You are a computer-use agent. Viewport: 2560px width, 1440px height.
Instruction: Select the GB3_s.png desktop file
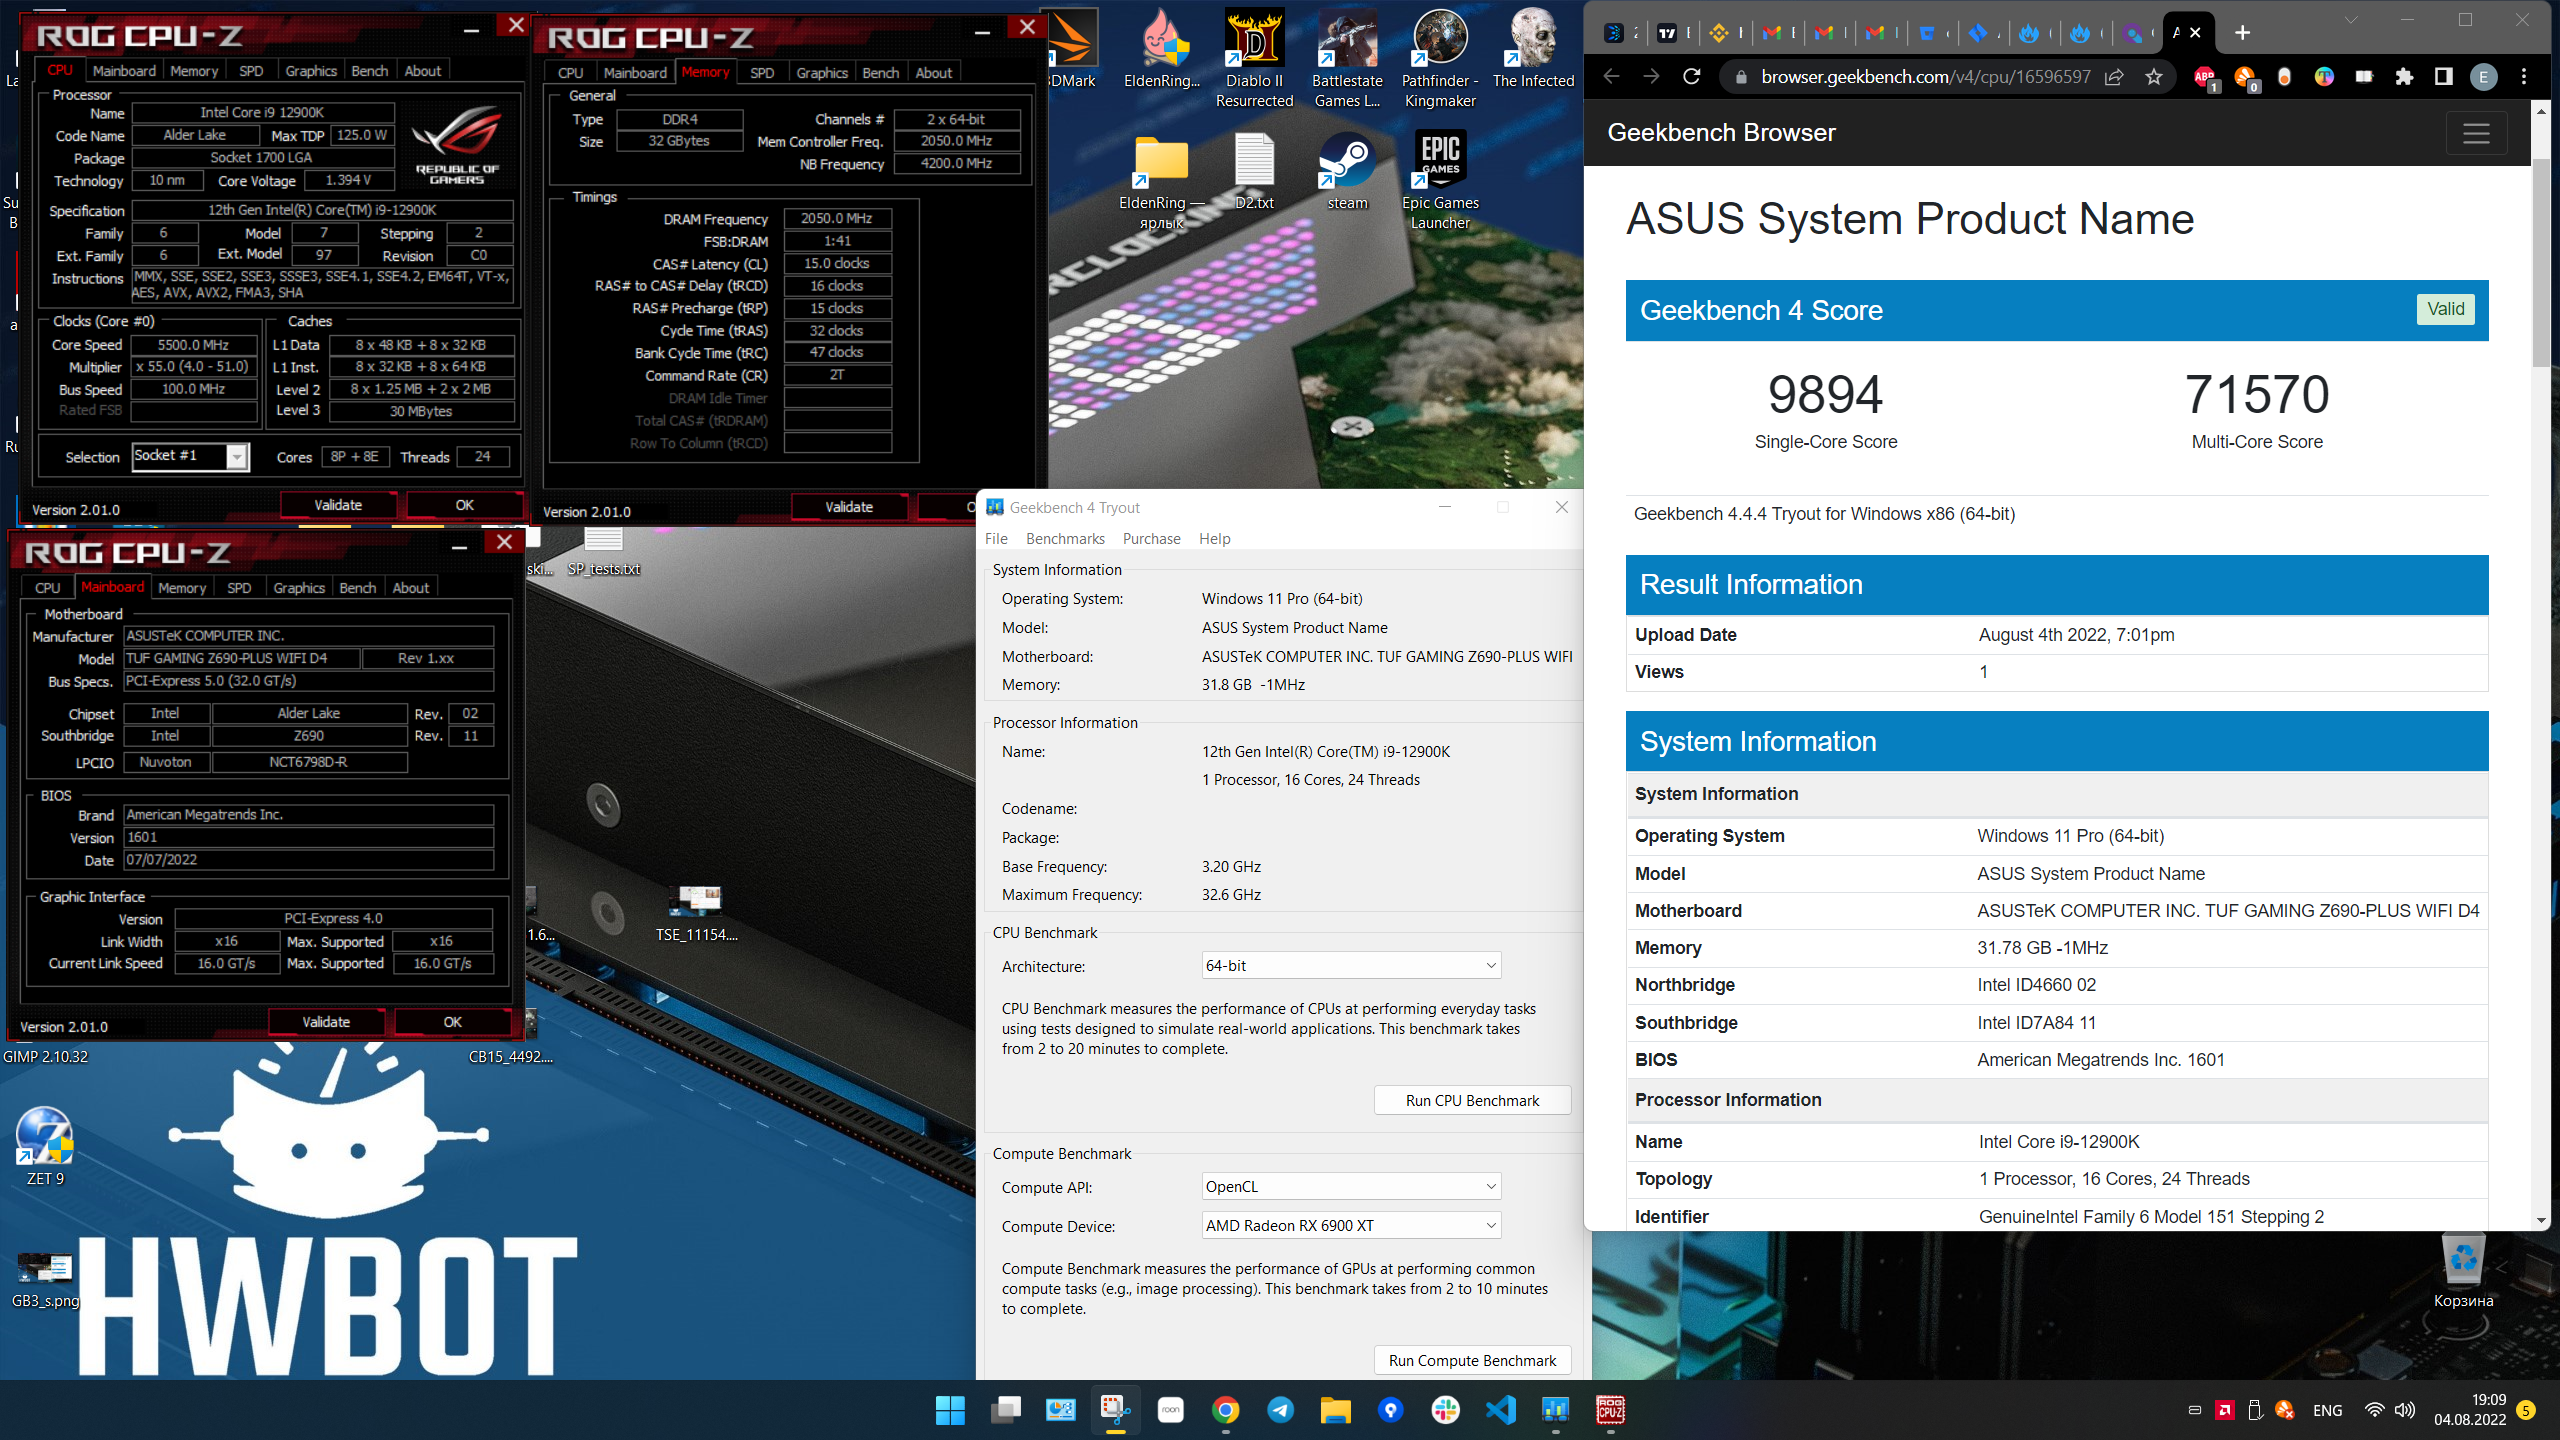click(45, 1281)
